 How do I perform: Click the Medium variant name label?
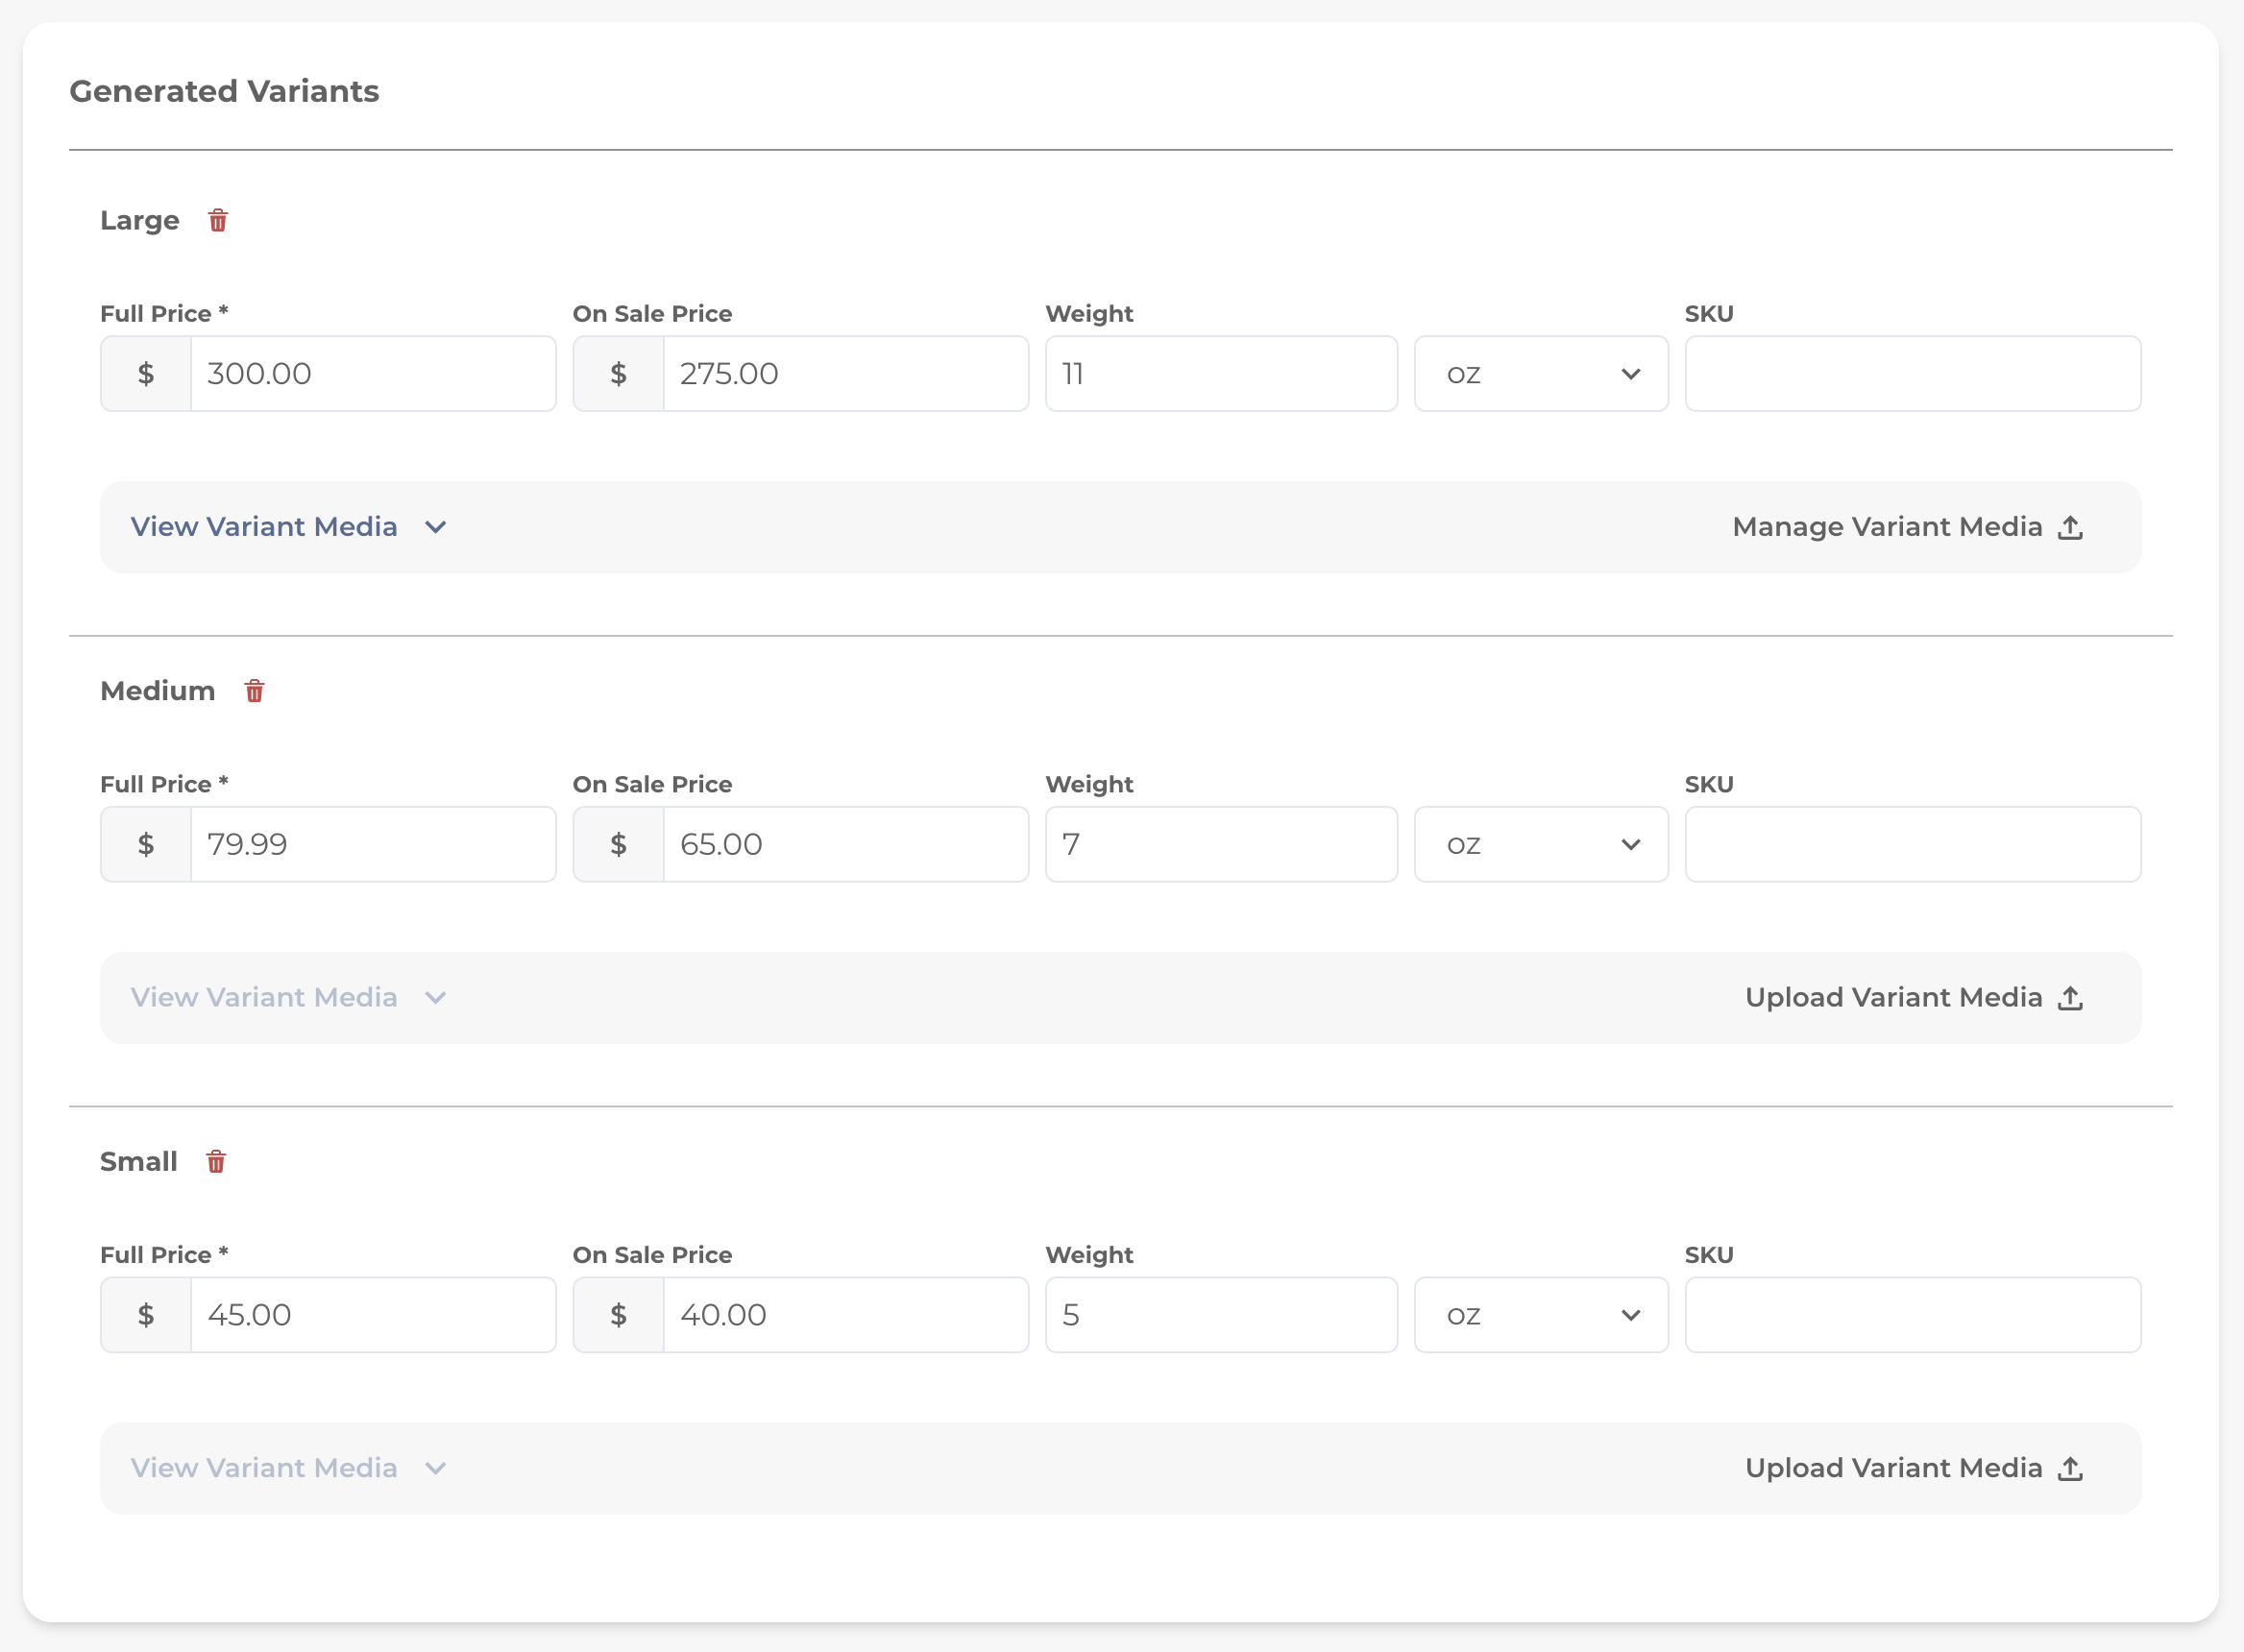pyautogui.click(x=158, y=691)
